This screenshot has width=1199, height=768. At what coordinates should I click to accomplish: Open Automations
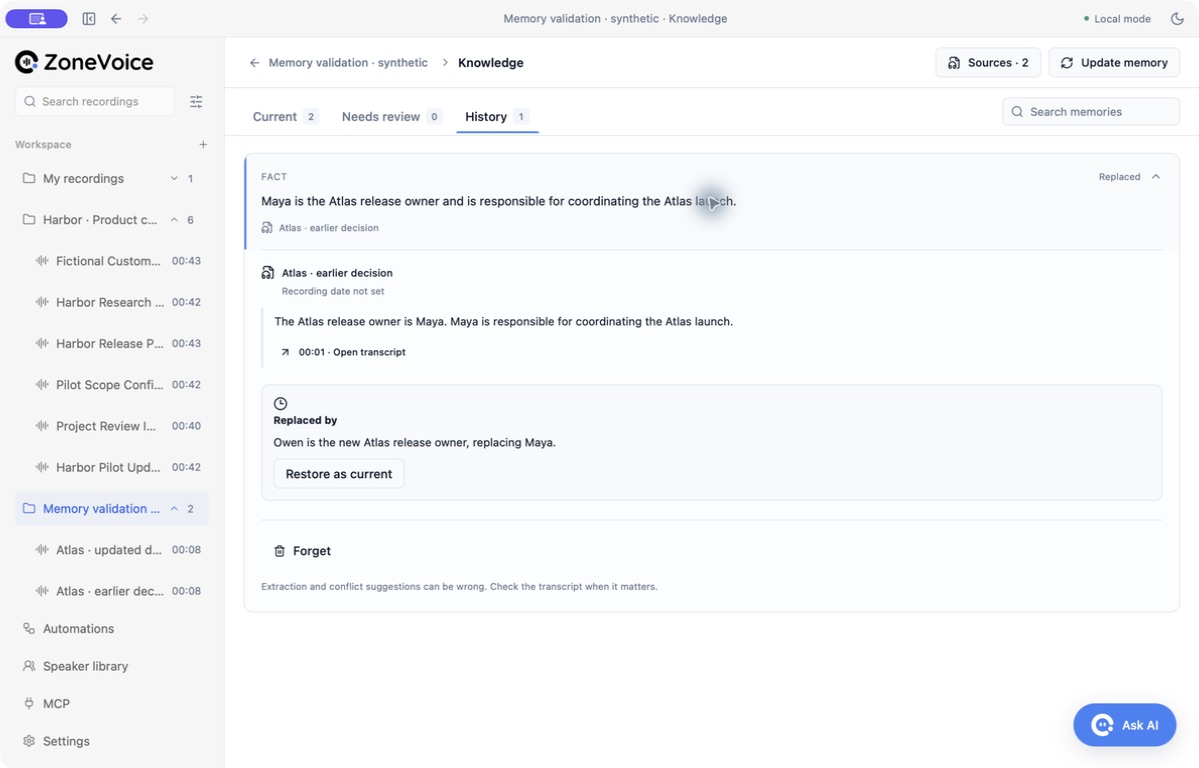(x=78, y=629)
